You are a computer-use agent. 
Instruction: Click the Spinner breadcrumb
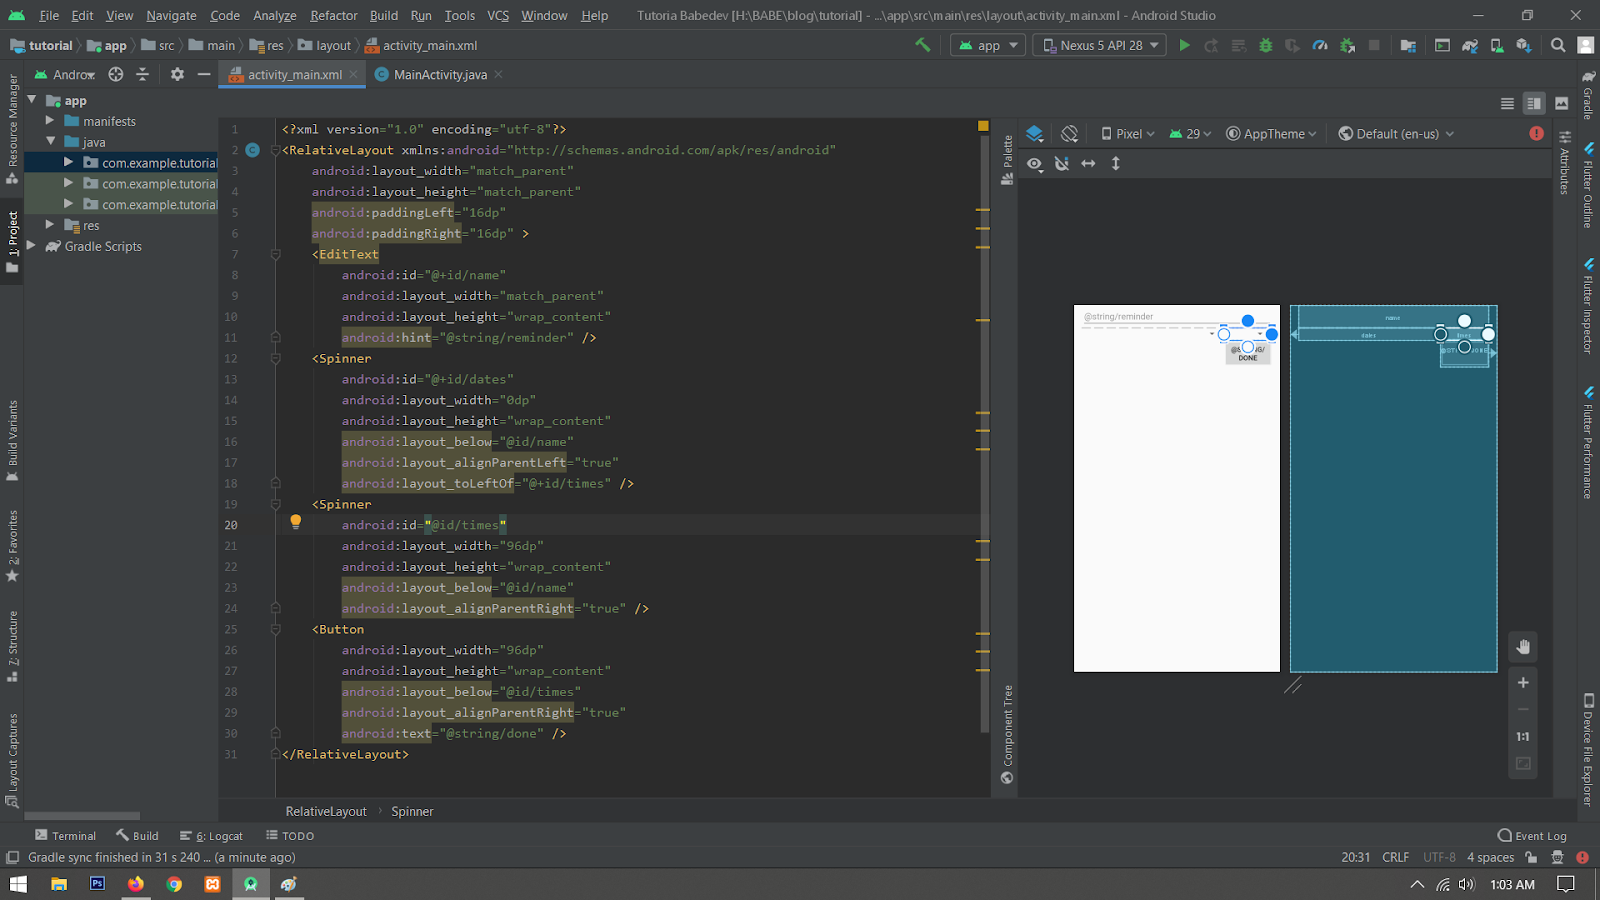pos(412,811)
